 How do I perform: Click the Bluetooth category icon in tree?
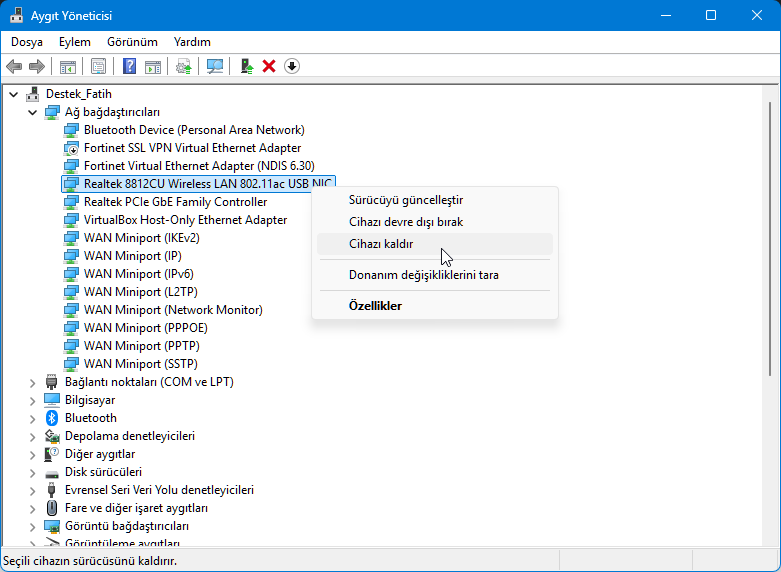click(53, 418)
